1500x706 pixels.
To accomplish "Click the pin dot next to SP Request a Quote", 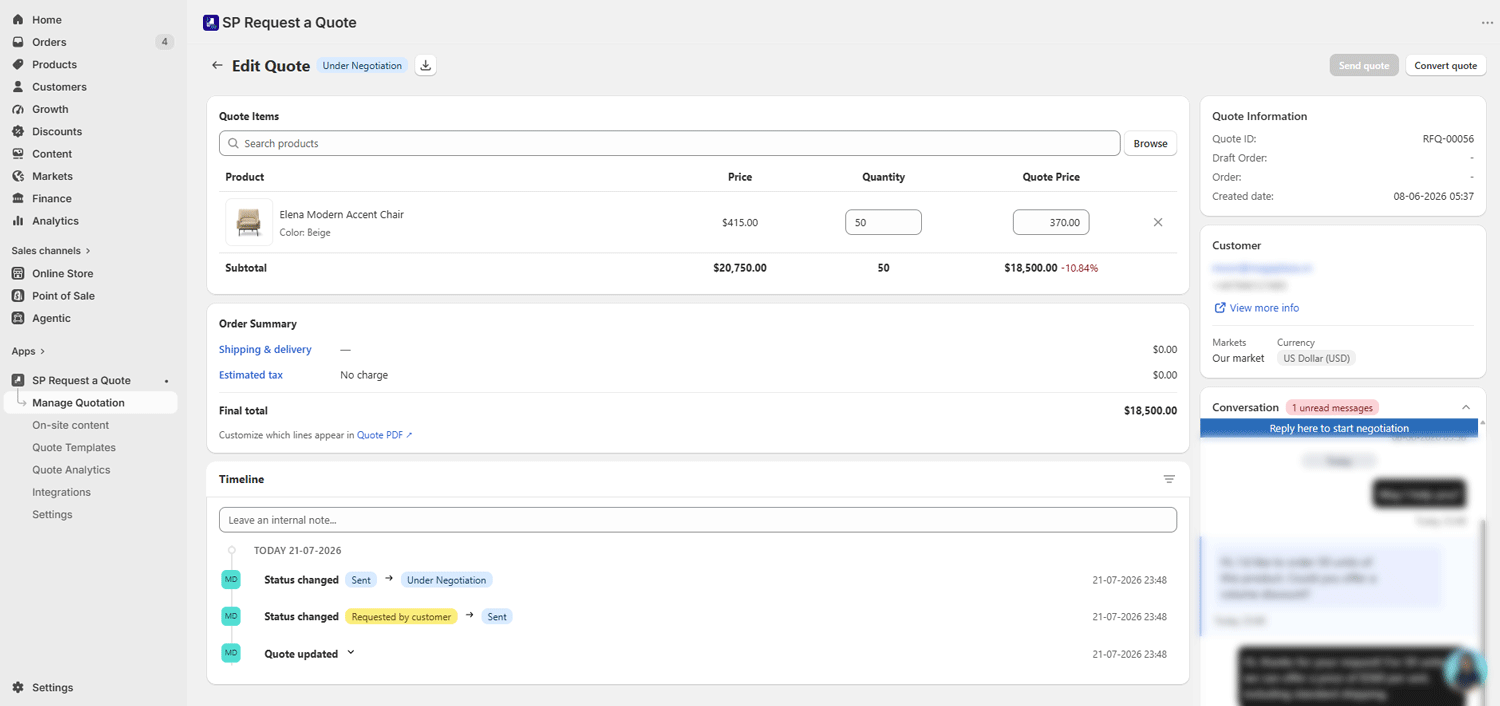I will click(x=166, y=381).
